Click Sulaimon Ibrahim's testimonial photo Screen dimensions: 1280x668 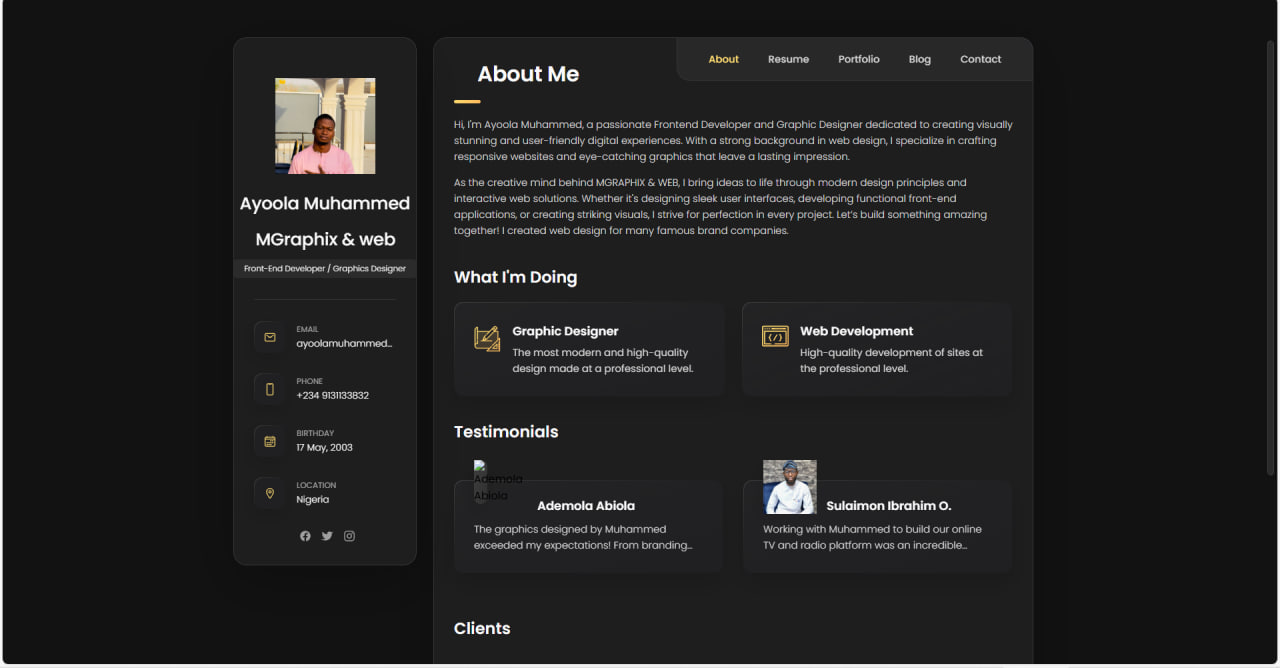point(789,487)
